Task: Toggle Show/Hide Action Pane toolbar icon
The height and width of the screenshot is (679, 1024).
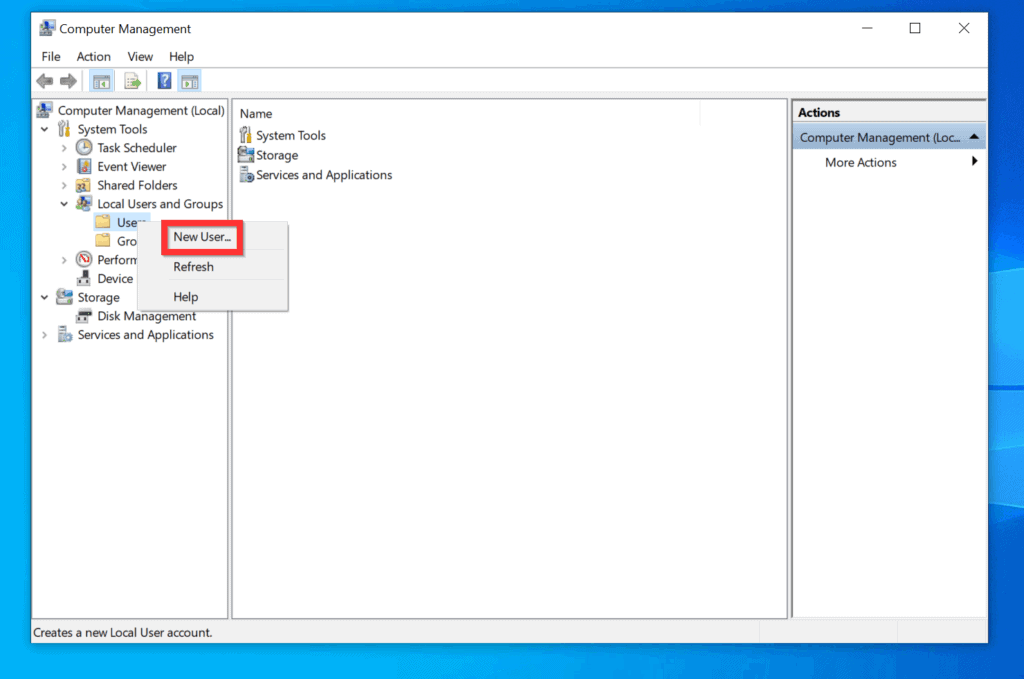Action: [189, 81]
